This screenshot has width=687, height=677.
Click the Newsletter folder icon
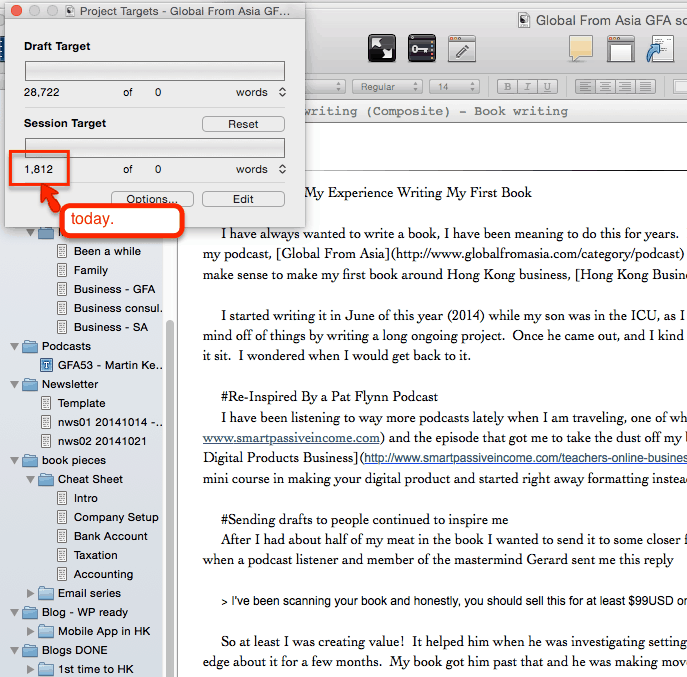point(30,384)
